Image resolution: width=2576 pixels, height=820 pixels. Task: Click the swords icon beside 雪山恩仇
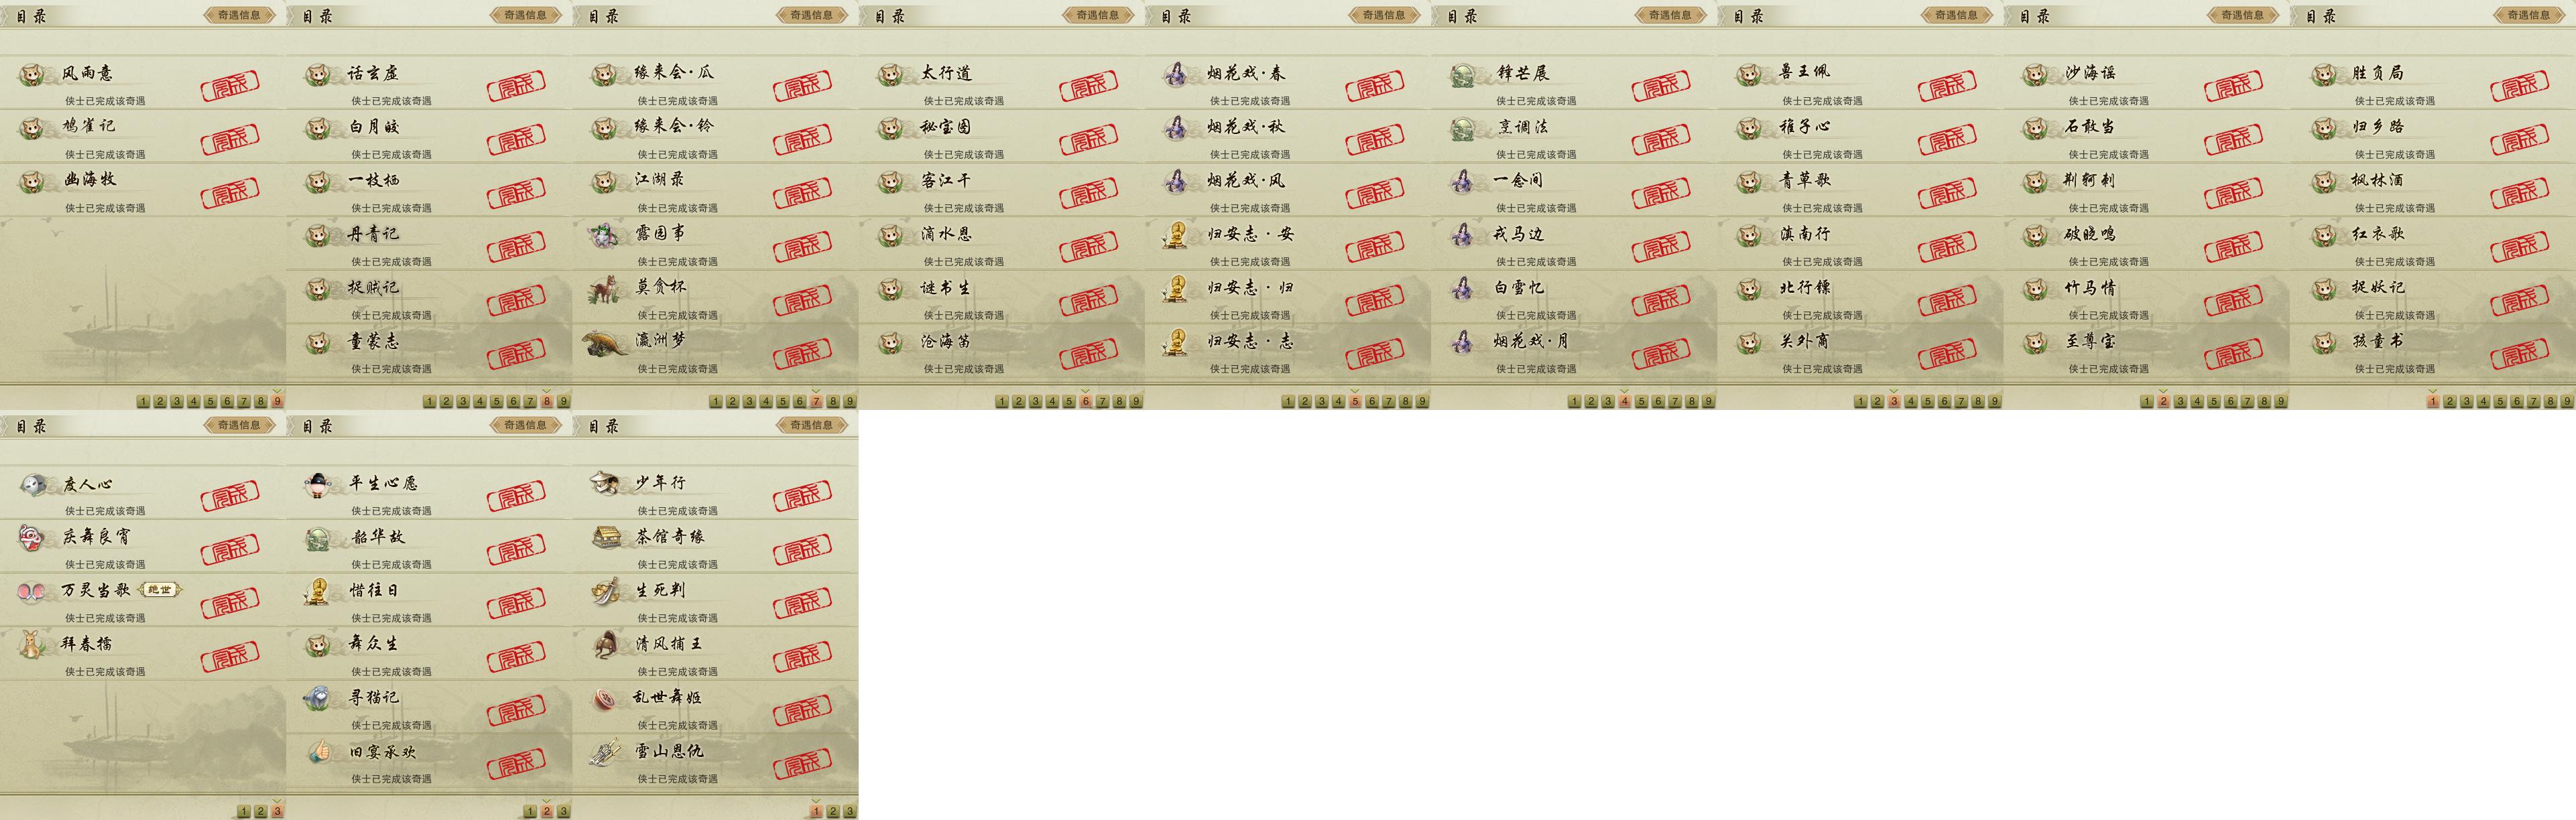coord(606,752)
